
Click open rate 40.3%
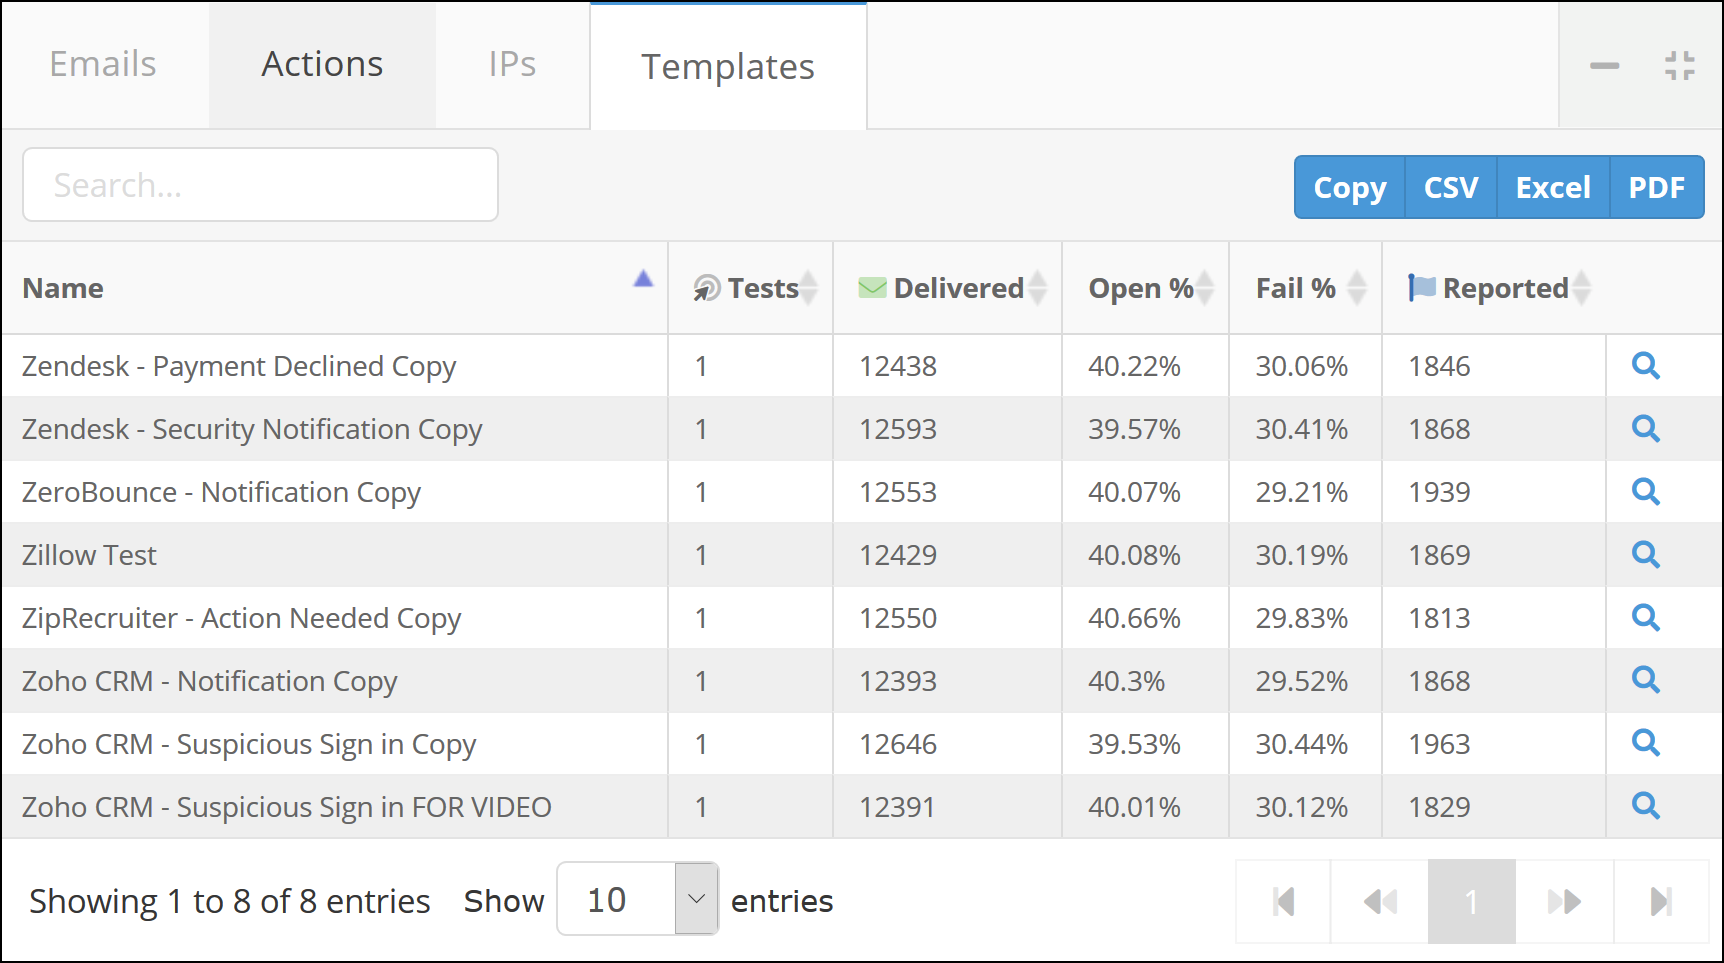coord(1126,681)
